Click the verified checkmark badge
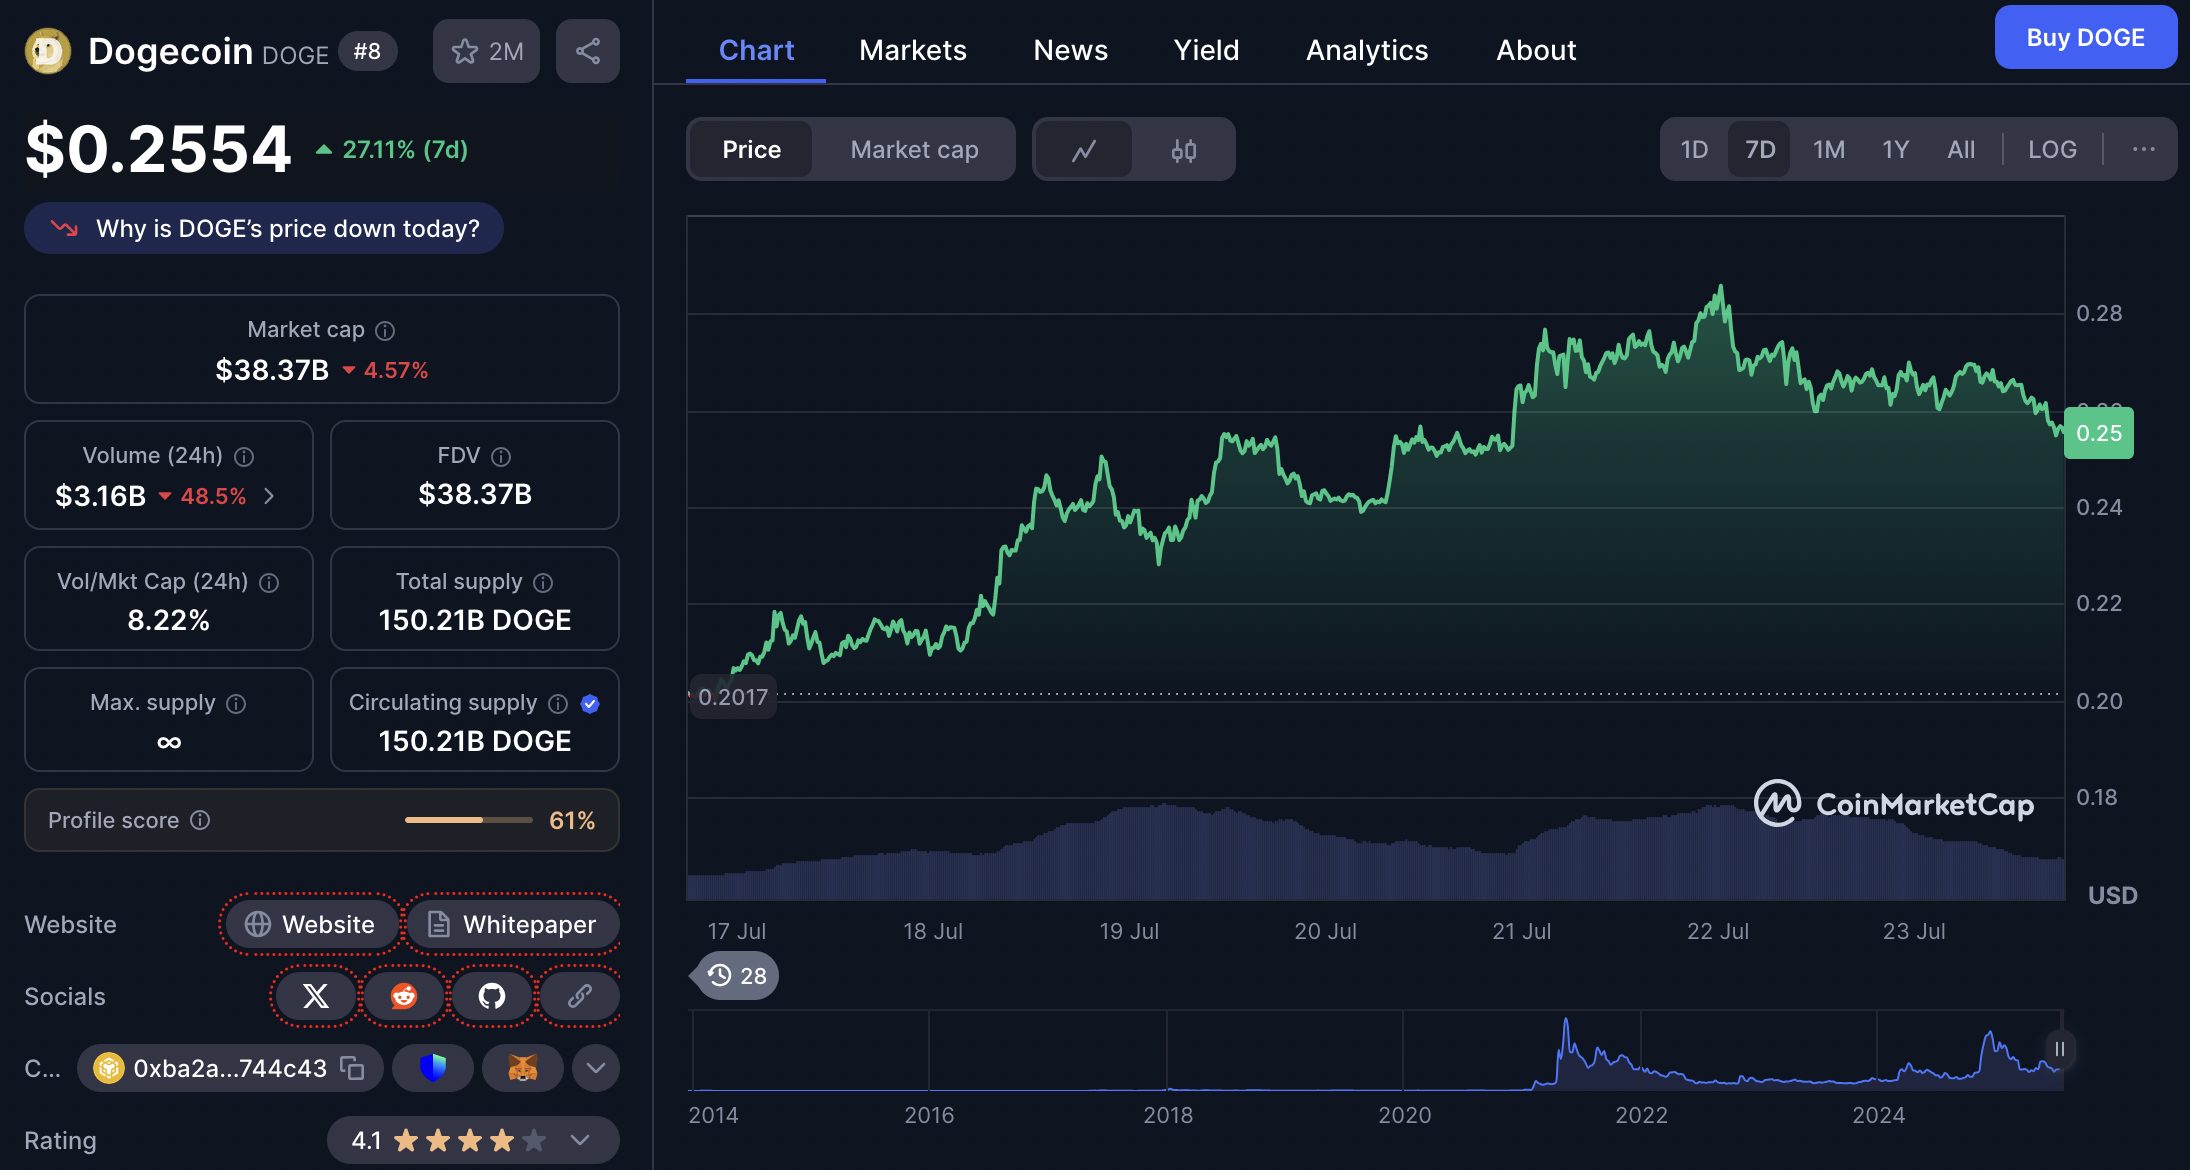 point(590,703)
